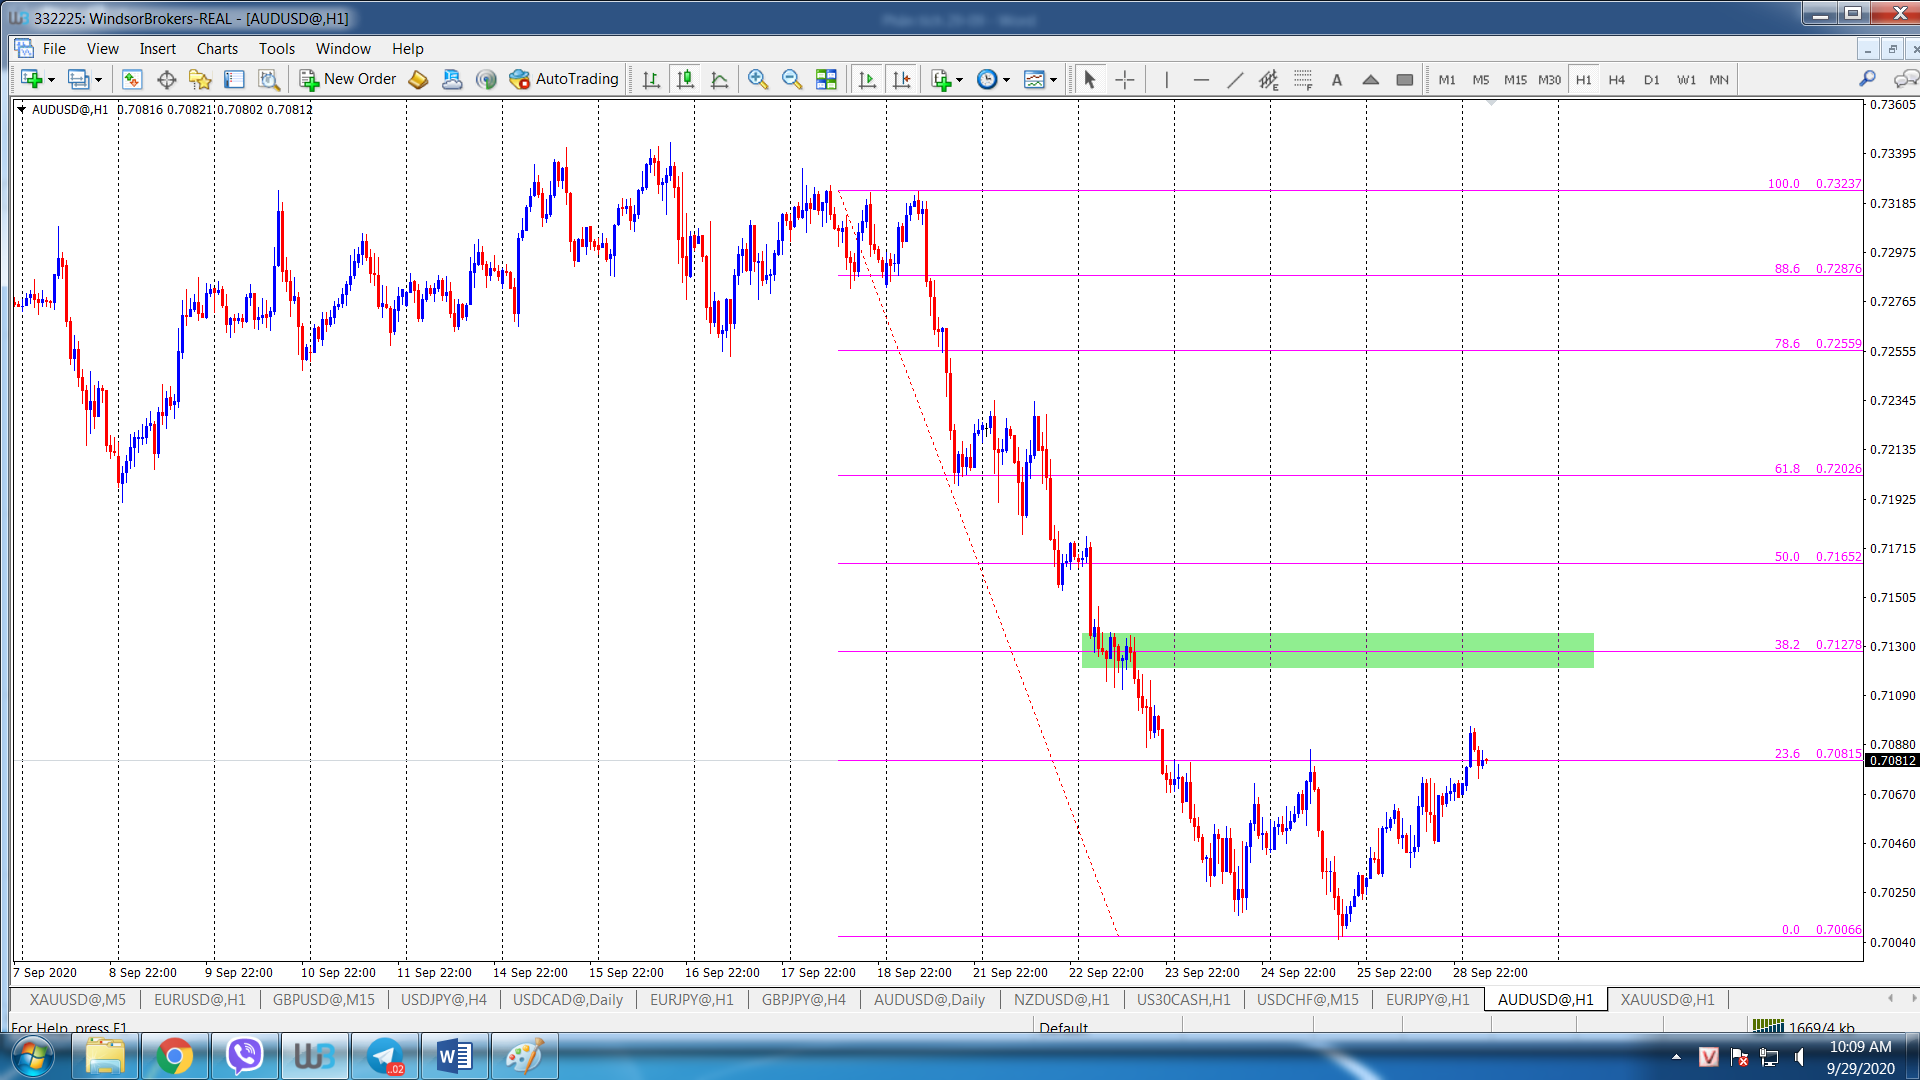This screenshot has height=1080, width=1920.
Task: Open the Windows Start button
Action: 33,1056
